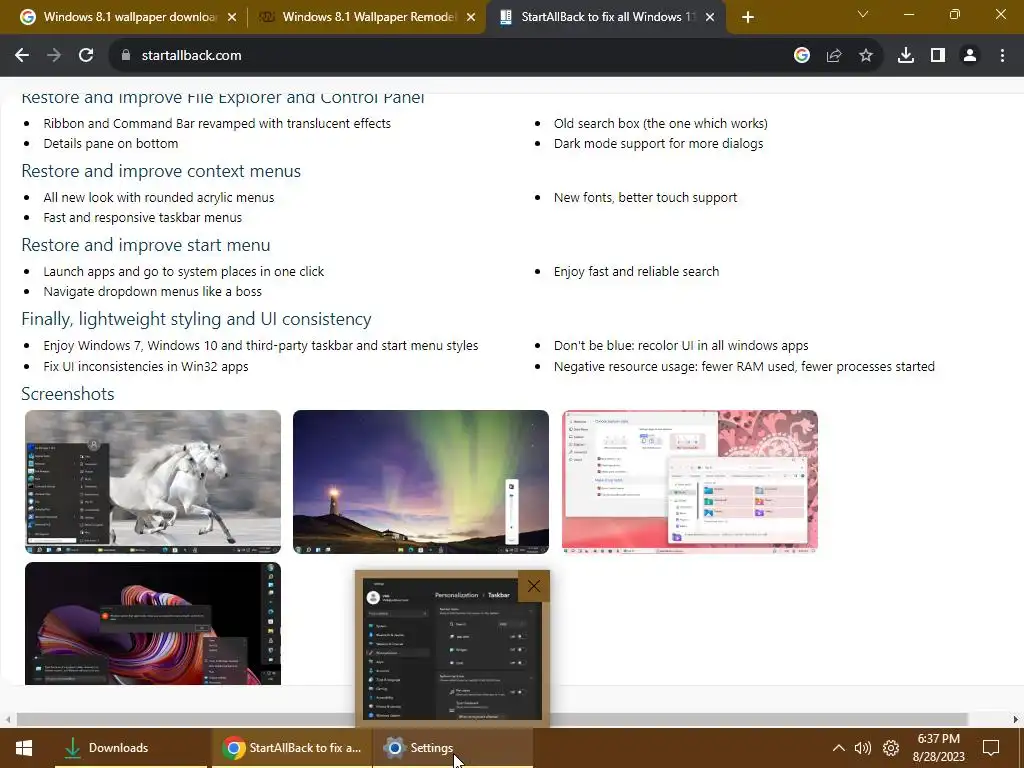This screenshot has width=1024, height=768.
Task: Open Downloads from the taskbar
Action: (133, 748)
